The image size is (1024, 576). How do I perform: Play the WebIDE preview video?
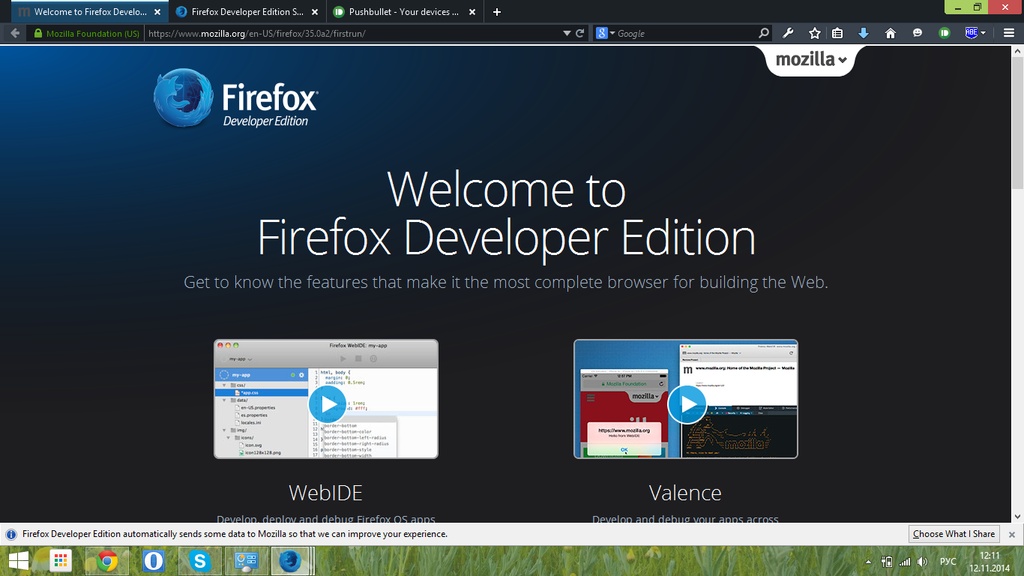point(328,404)
